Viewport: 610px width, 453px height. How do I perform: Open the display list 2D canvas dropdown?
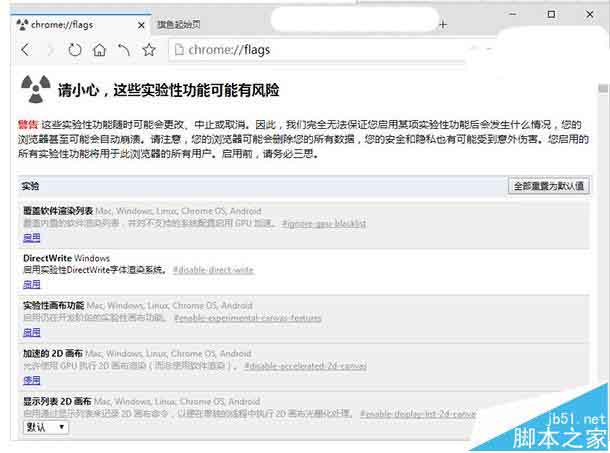[x=46, y=427]
